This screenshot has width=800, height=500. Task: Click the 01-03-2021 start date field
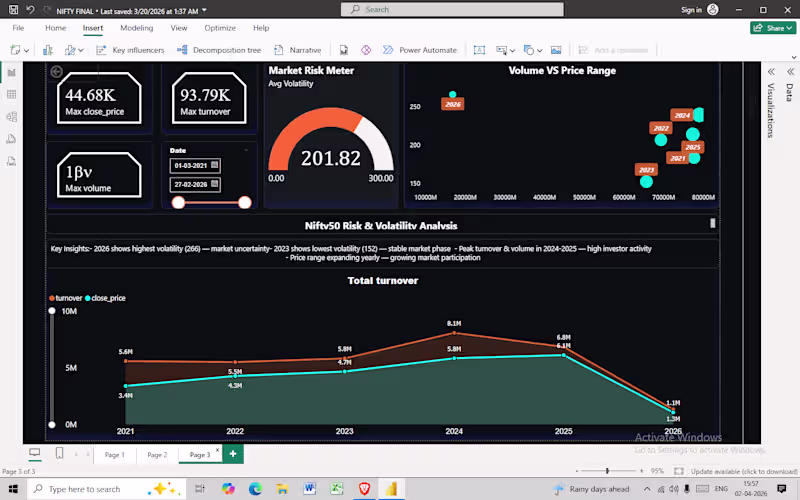(x=195, y=165)
